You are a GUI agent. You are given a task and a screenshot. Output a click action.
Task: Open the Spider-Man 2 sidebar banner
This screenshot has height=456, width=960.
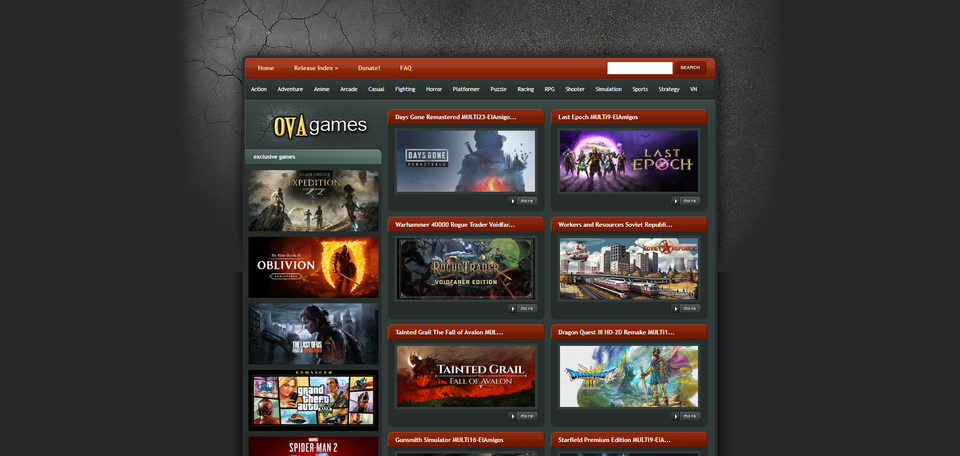coord(313,446)
